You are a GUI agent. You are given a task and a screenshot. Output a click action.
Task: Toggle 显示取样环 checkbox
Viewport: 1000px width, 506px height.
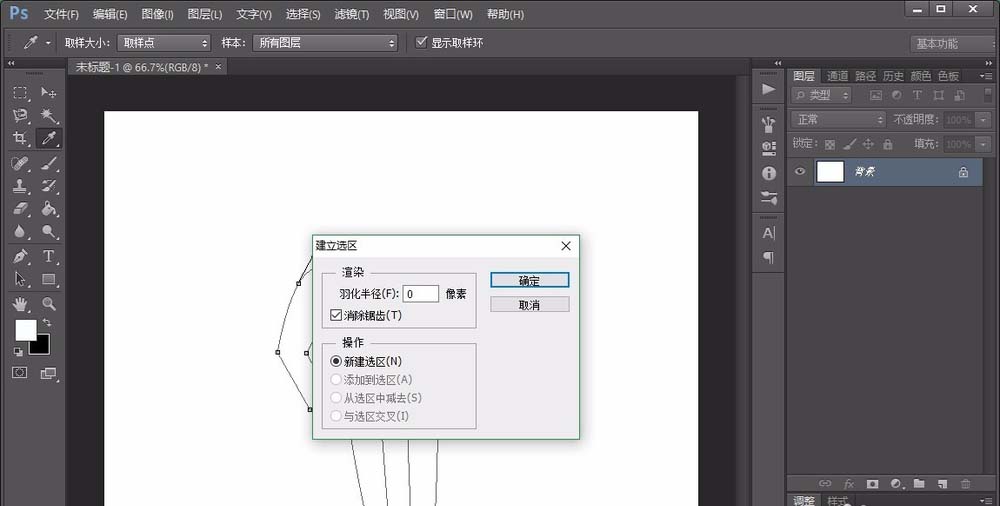[x=421, y=42]
